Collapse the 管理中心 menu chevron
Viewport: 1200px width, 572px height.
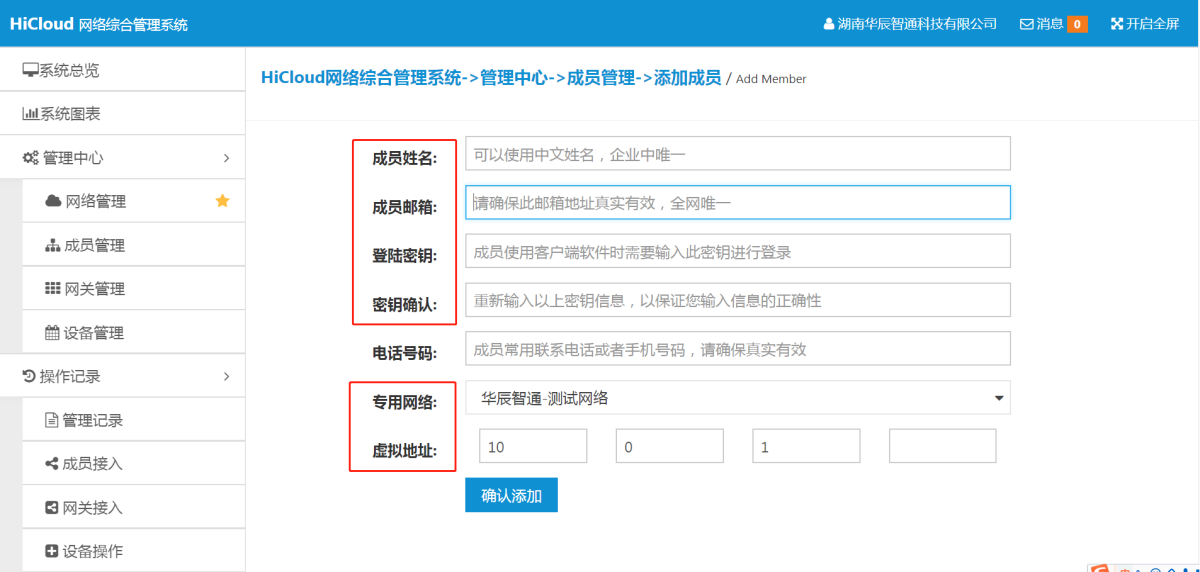(x=226, y=158)
